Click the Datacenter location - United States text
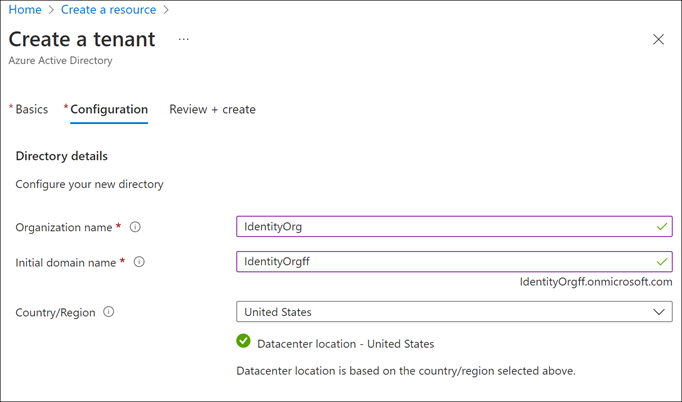Image resolution: width=682 pixels, height=402 pixels. pyautogui.click(x=345, y=344)
